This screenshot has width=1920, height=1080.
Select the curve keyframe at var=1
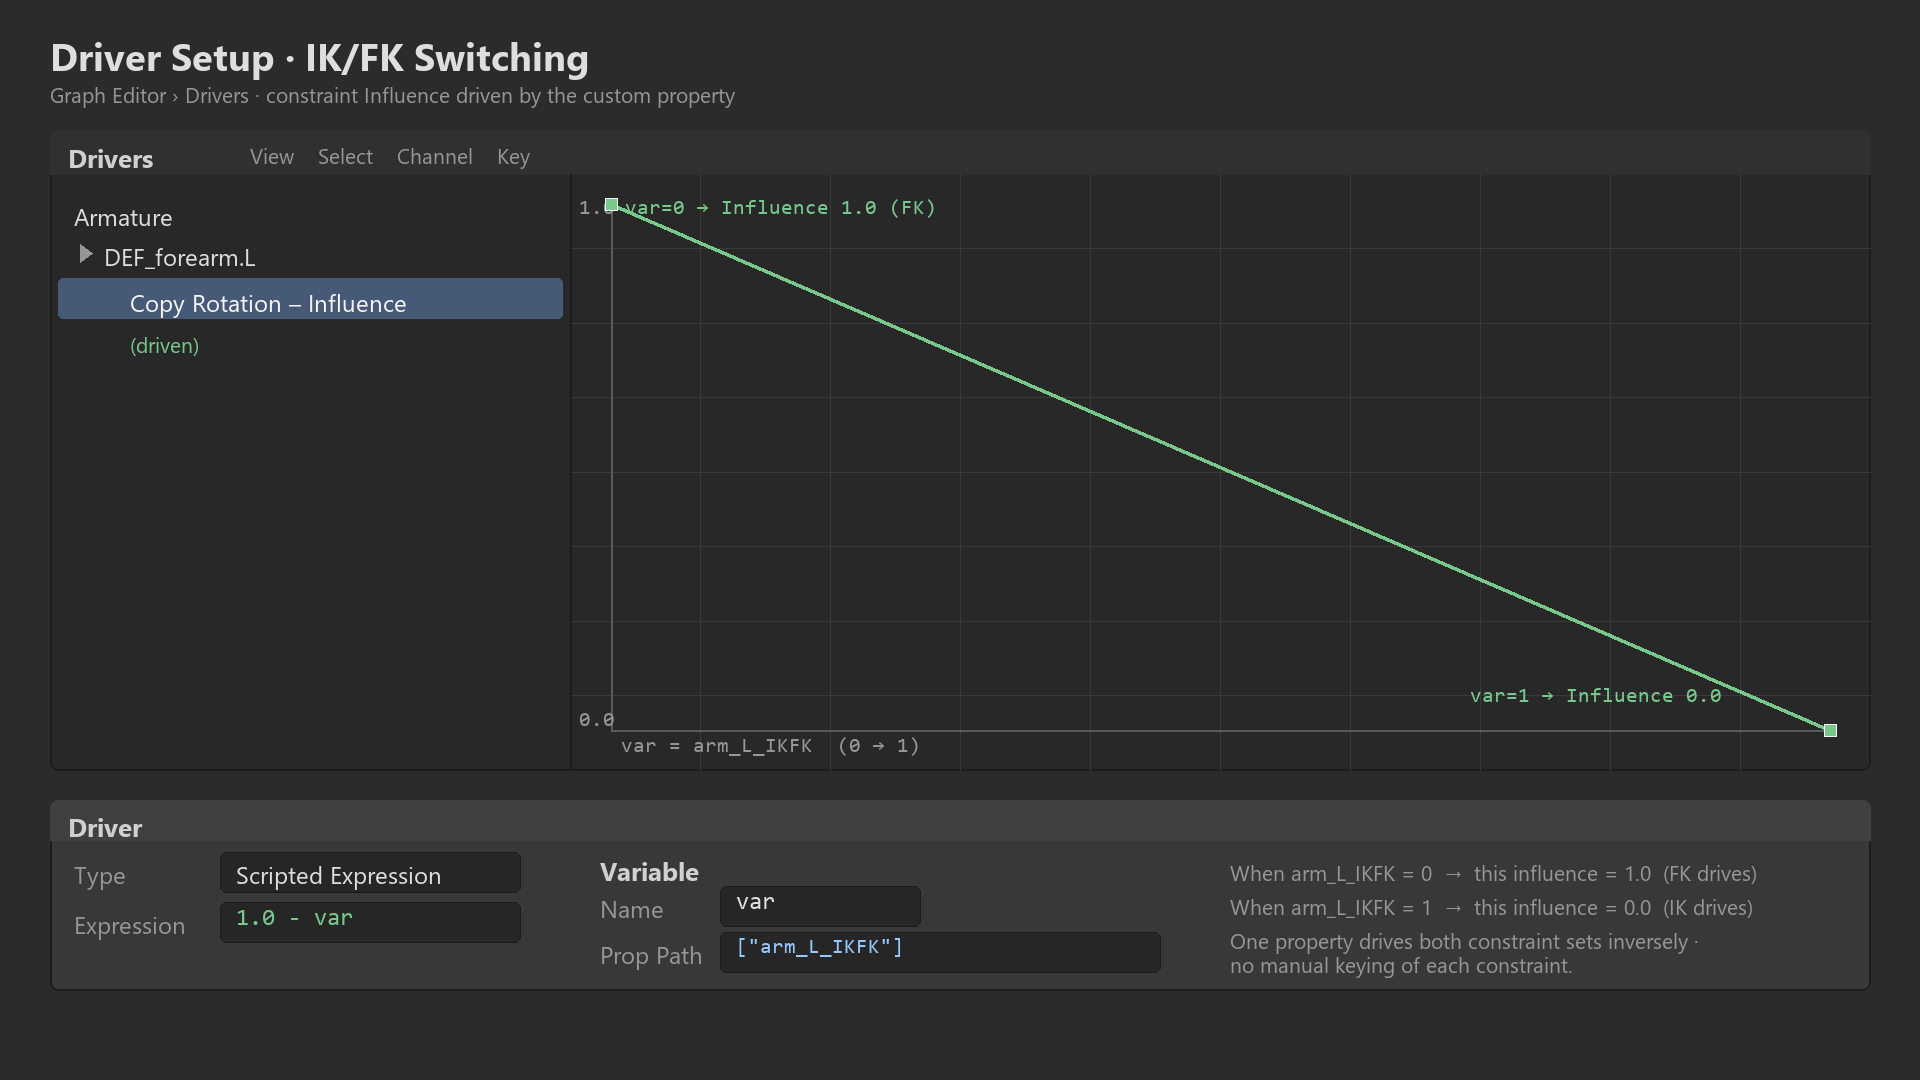[x=1830, y=731]
